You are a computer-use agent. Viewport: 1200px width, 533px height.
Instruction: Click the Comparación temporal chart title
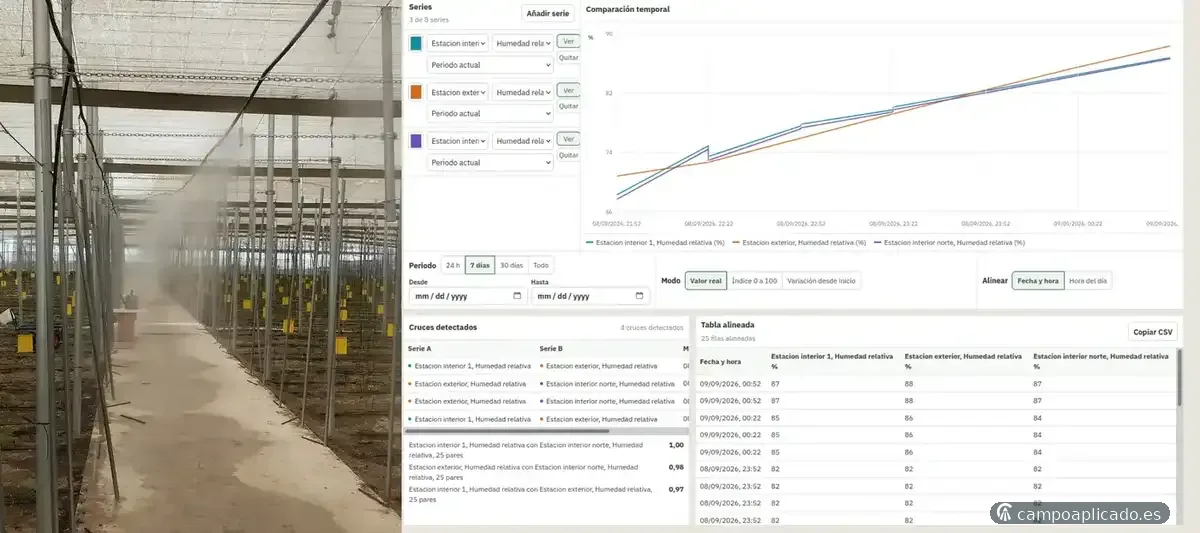point(627,9)
